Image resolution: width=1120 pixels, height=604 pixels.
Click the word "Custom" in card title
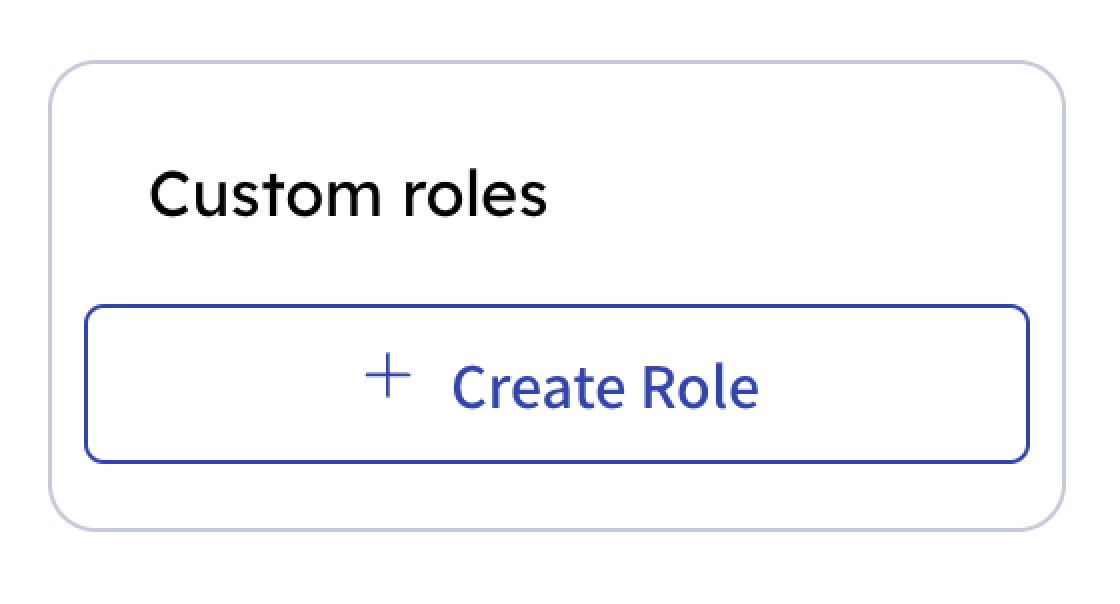tap(265, 194)
